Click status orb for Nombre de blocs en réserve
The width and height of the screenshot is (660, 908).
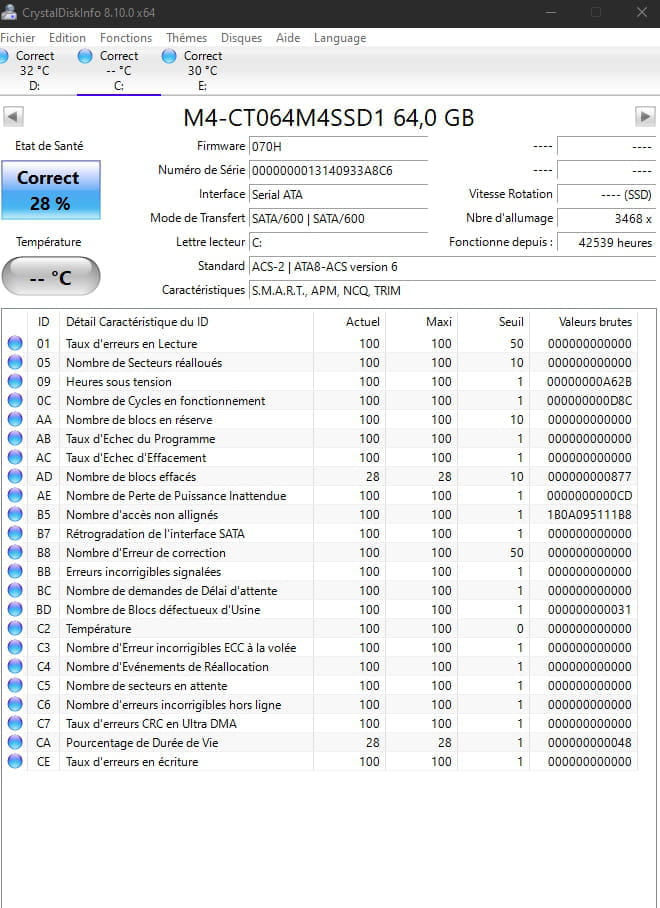(15, 419)
